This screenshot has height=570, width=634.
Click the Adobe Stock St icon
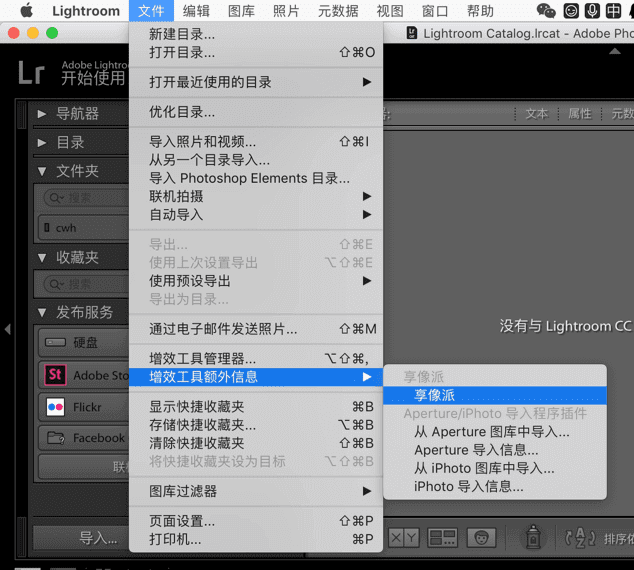pyautogui.click(x=55, y=375)
